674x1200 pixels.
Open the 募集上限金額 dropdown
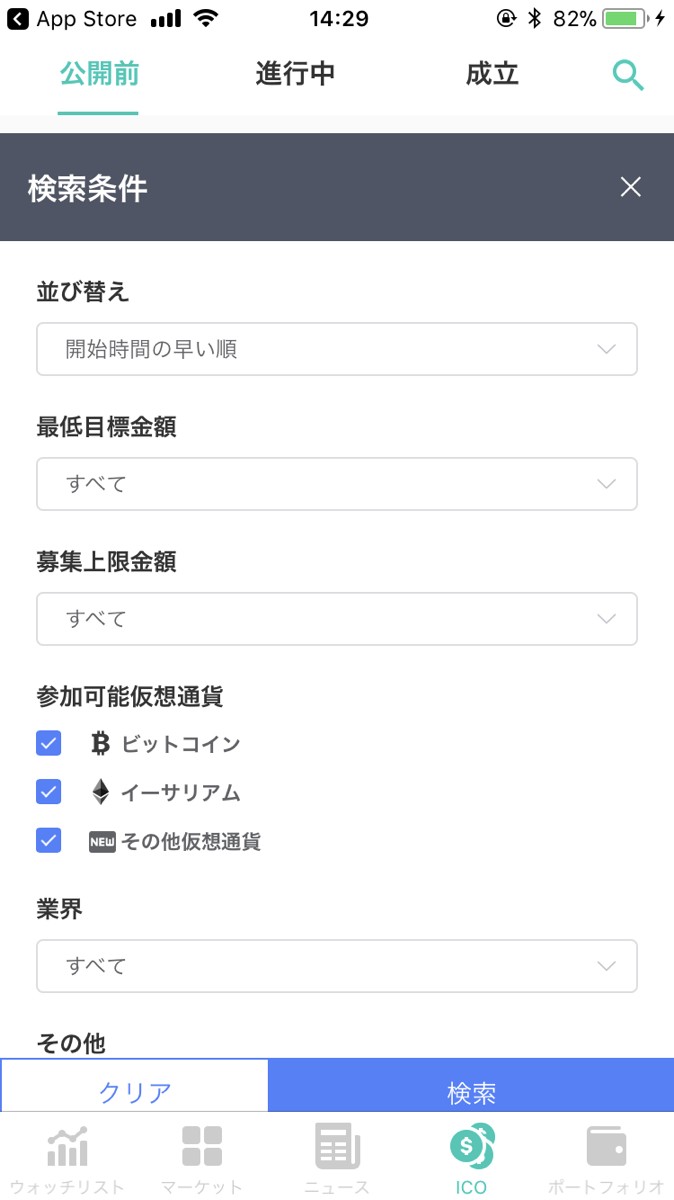tap(337, 619)
